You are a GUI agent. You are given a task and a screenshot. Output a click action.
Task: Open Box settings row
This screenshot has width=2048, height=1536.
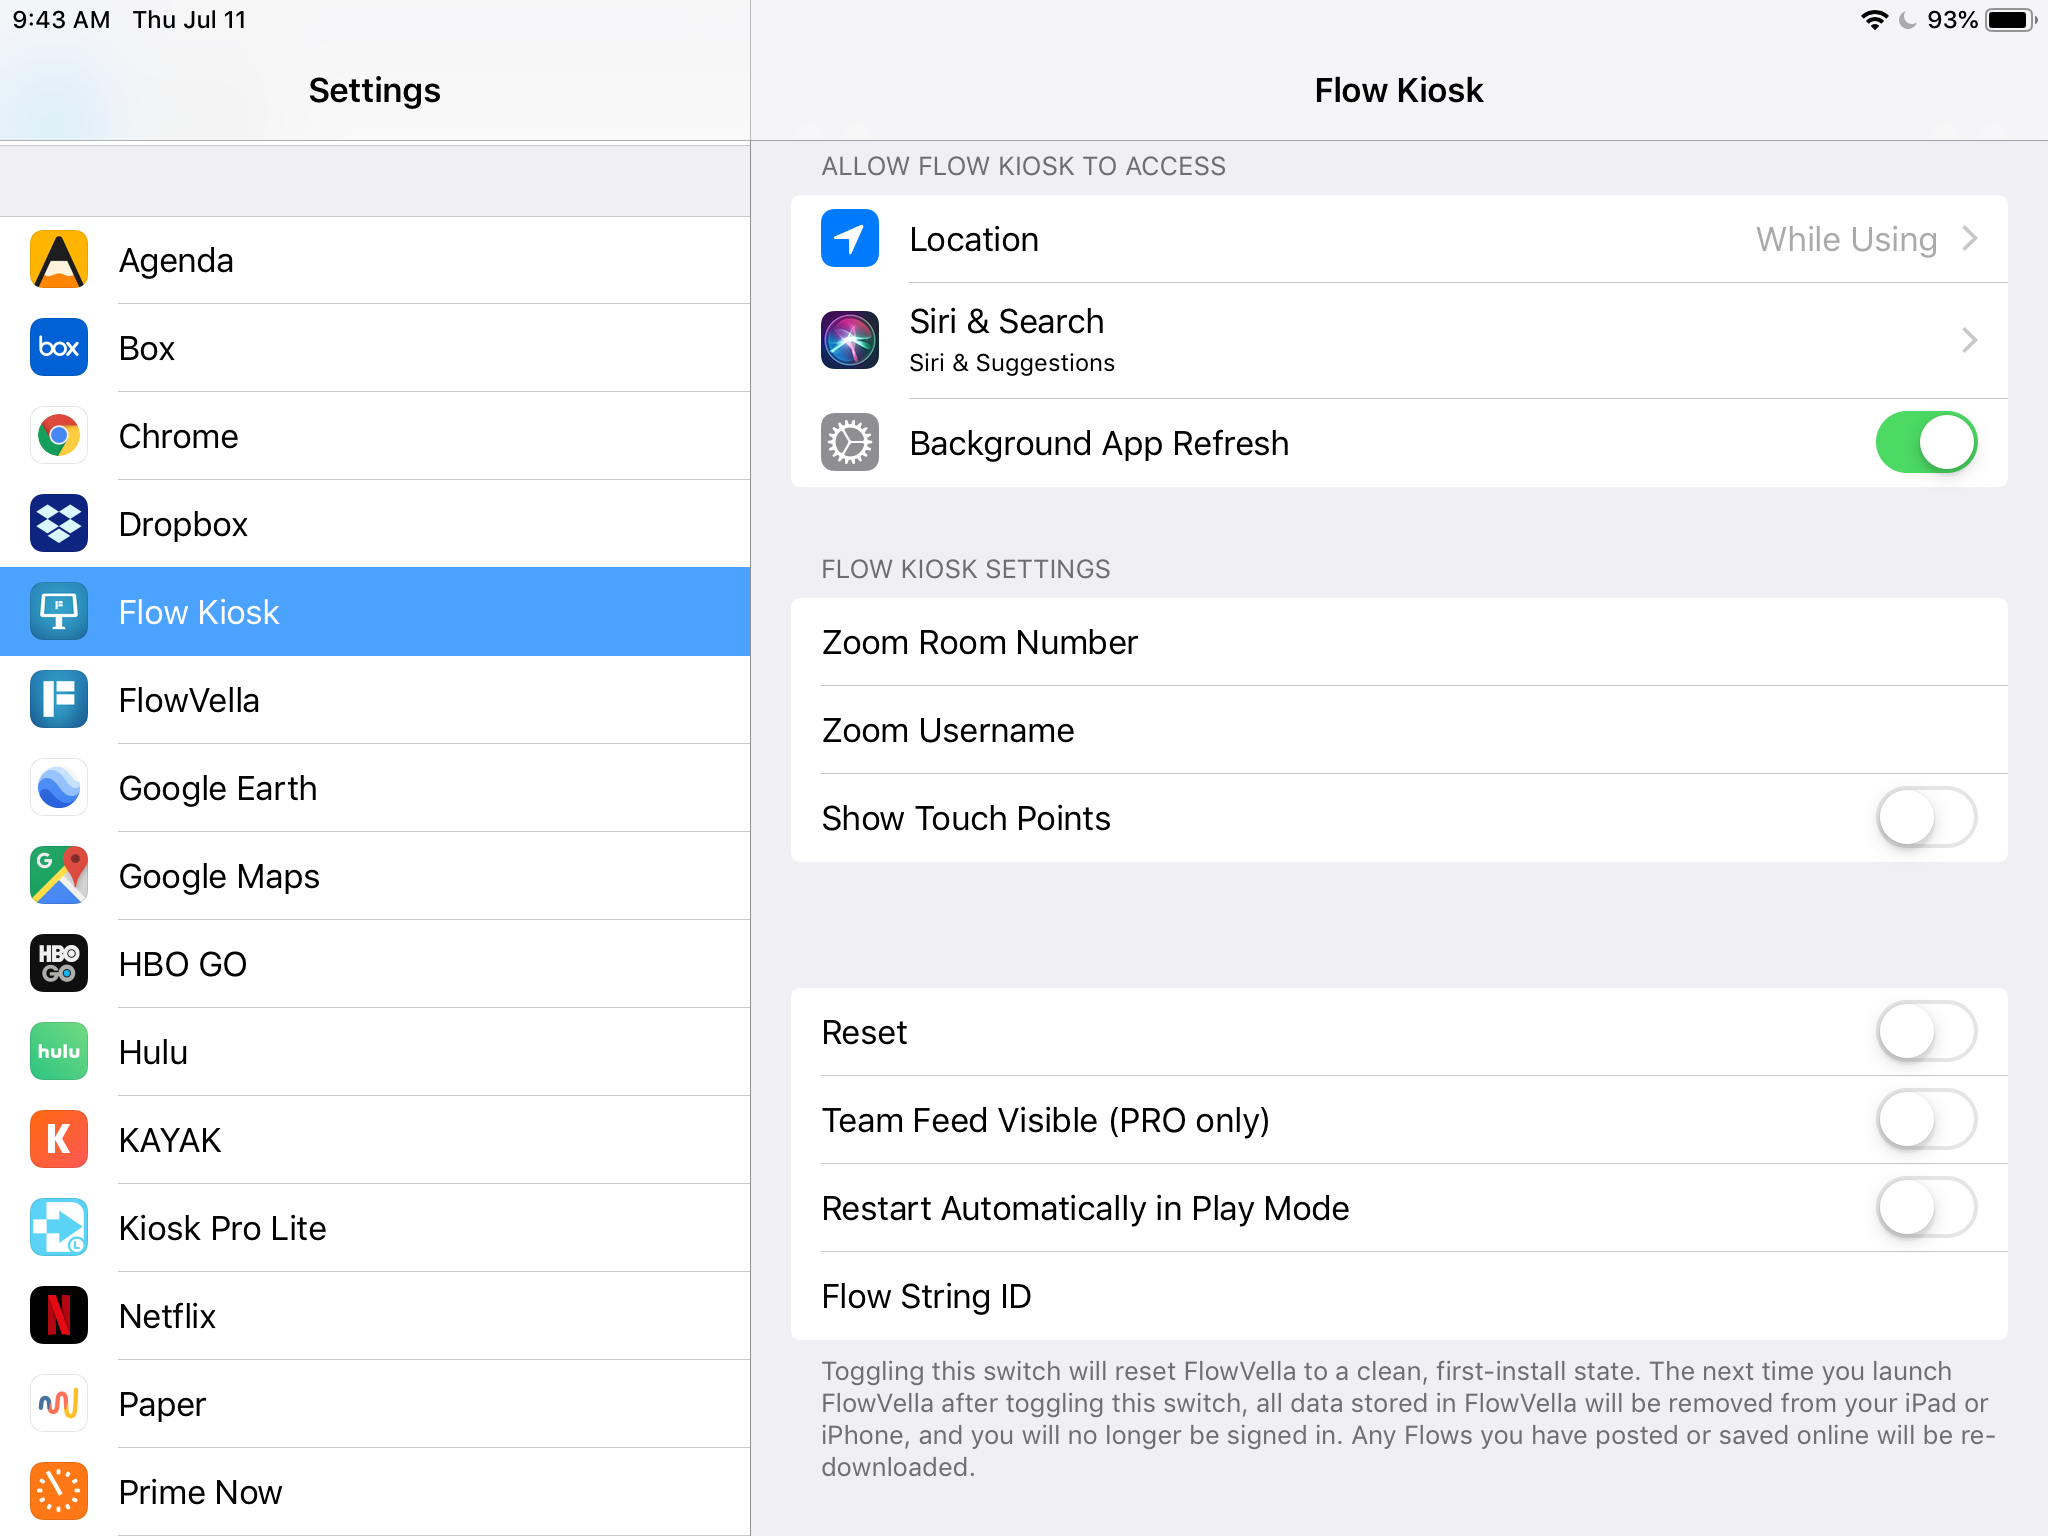pos(375,348)
